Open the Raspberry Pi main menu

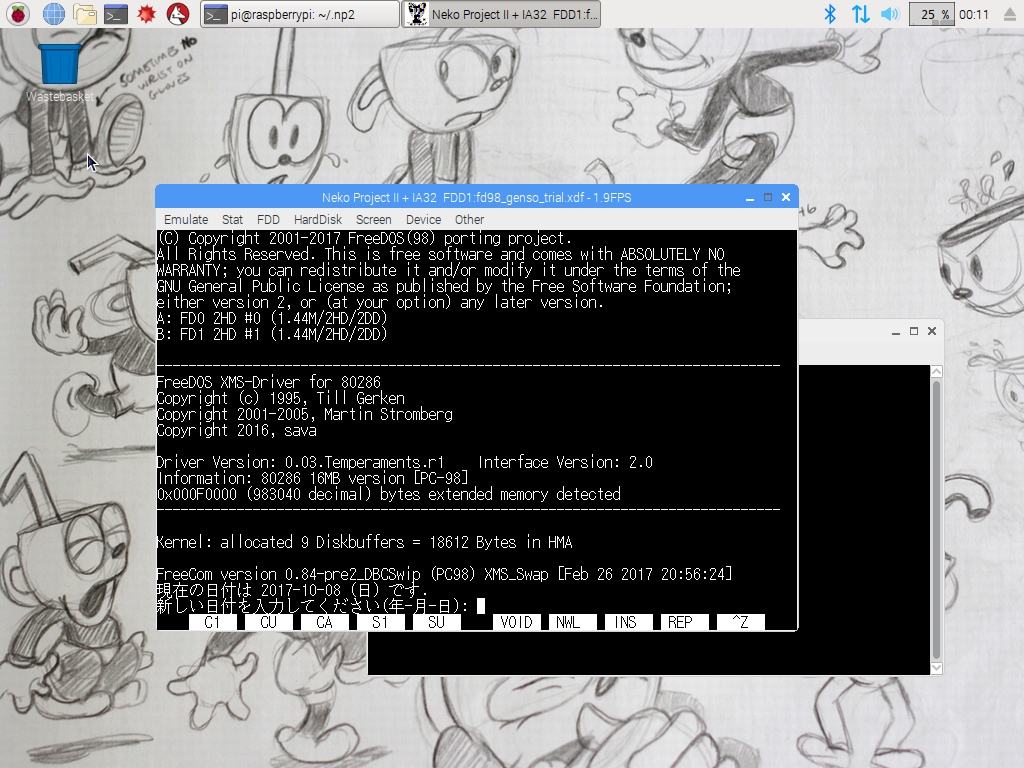coord(18,14)
